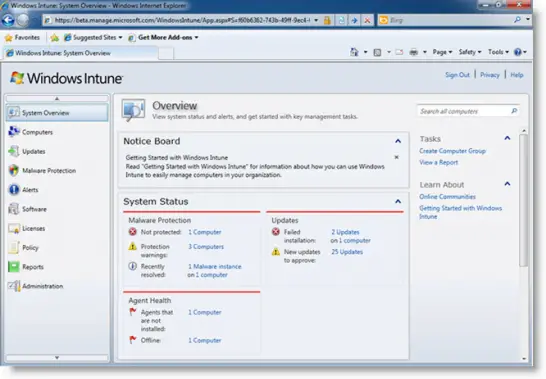Select the Updates icon in sidebar
546x379 pixels.
pos(14,151)
